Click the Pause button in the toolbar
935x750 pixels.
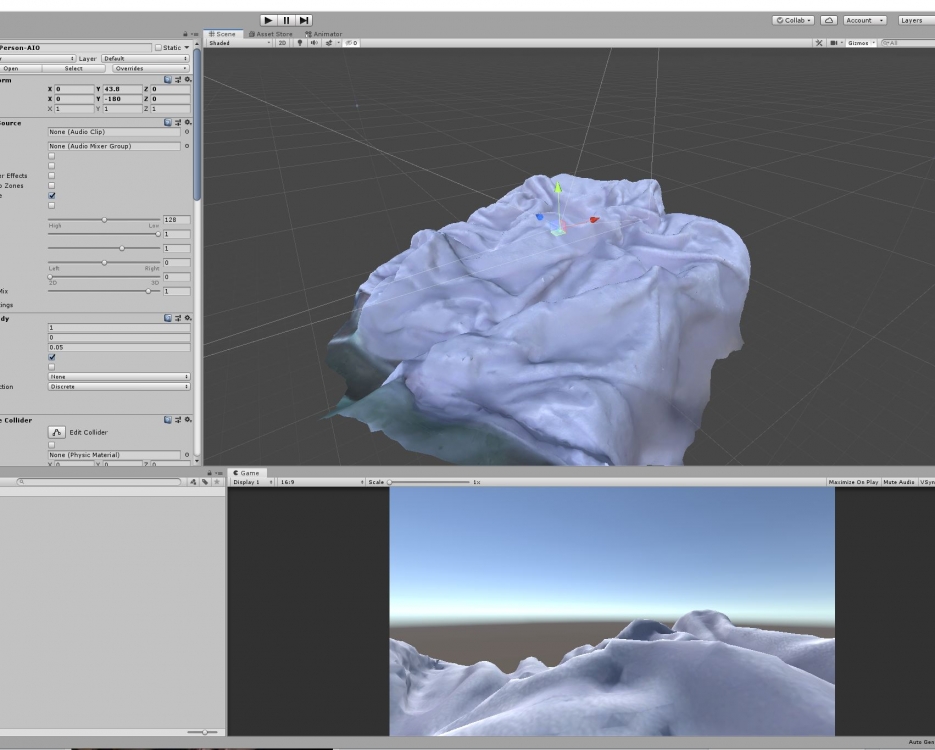(x=286, y=20)
